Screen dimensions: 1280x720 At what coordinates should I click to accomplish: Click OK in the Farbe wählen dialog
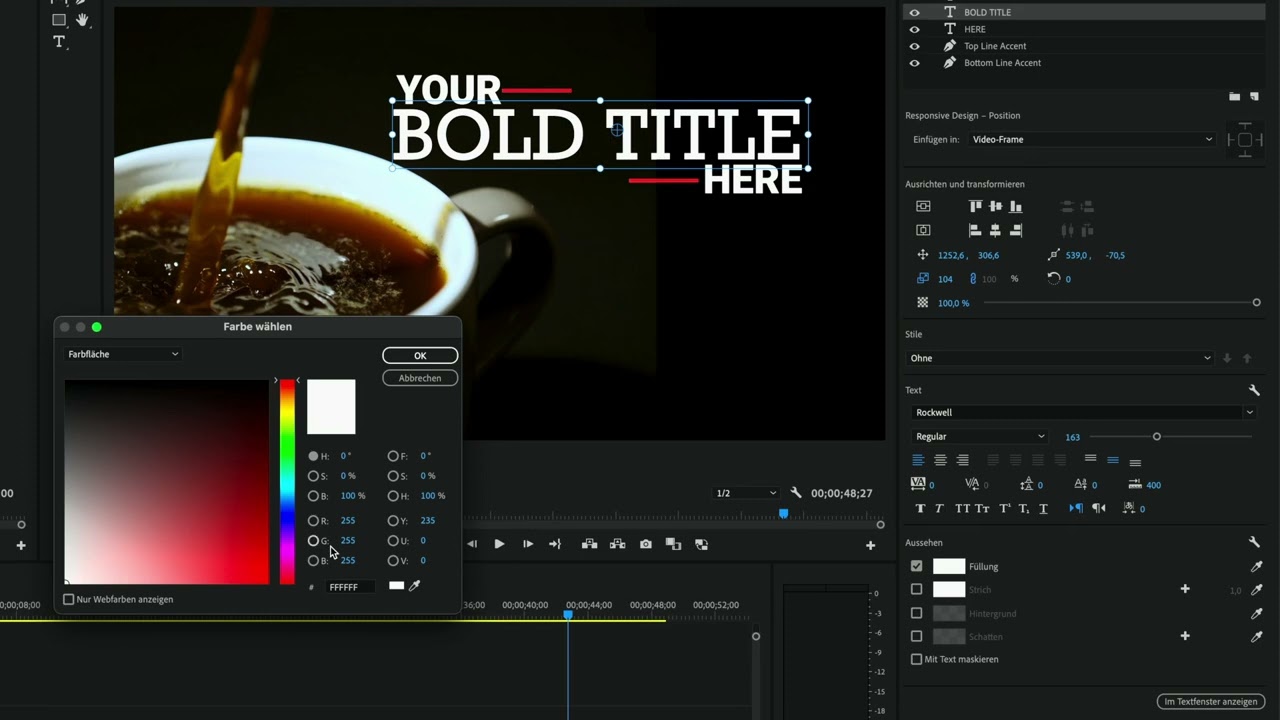420,356
